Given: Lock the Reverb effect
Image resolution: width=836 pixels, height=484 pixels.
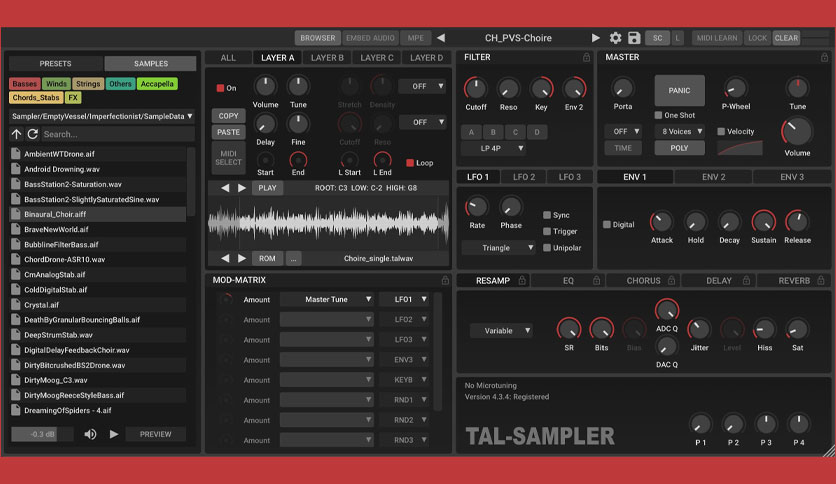Looking at the screenshot, I should (821, 280).
